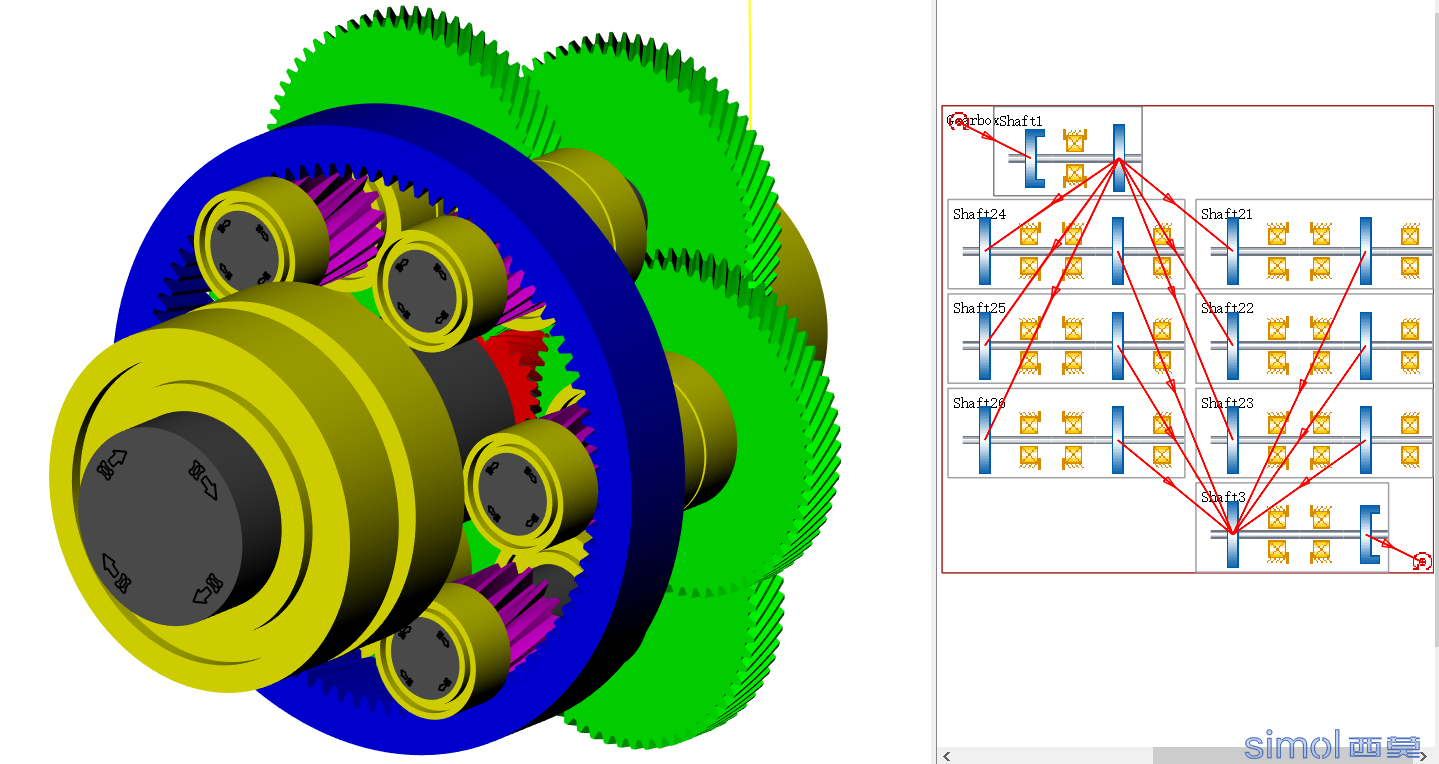Select the right gear on Shaft21
1439x764 pixels.
pos(1366,251)
